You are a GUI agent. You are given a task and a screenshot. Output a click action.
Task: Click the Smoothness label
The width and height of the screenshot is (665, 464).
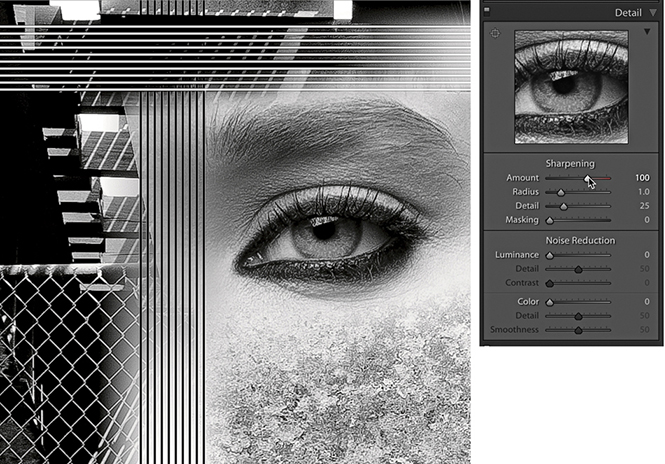click(514, 330)
